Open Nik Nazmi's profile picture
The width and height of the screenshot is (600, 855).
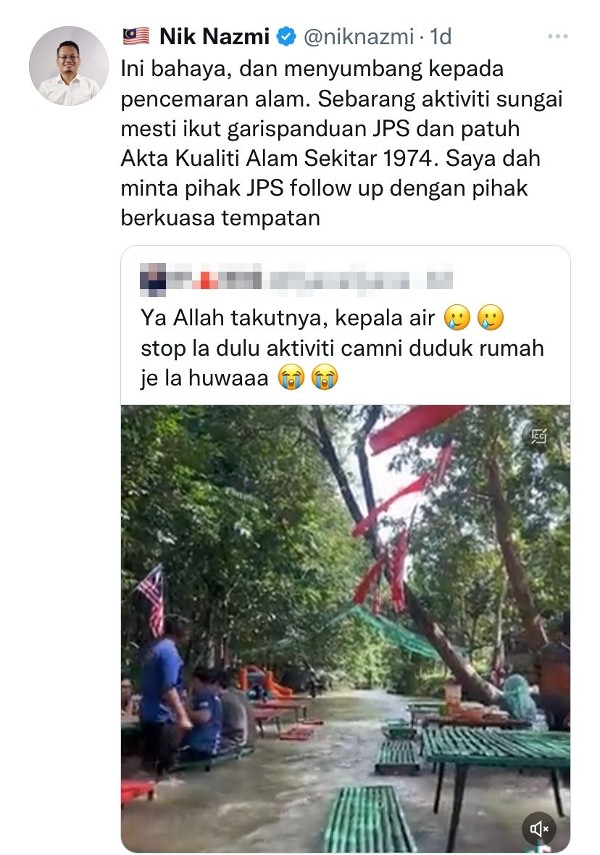coord(69,66)
